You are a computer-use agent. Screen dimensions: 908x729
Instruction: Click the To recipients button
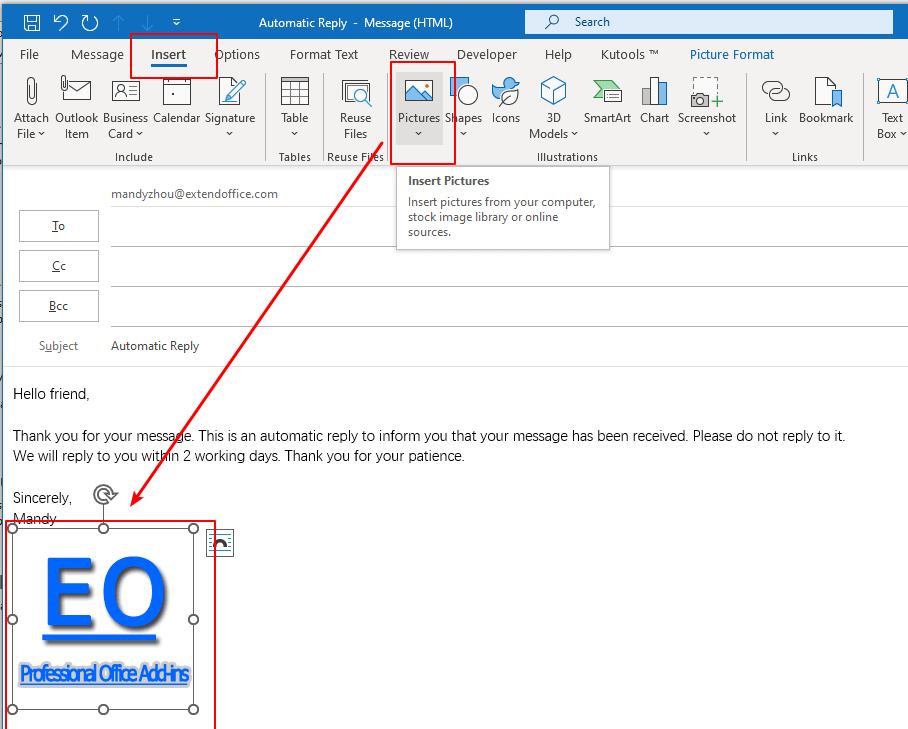click(x=59, y=226)
